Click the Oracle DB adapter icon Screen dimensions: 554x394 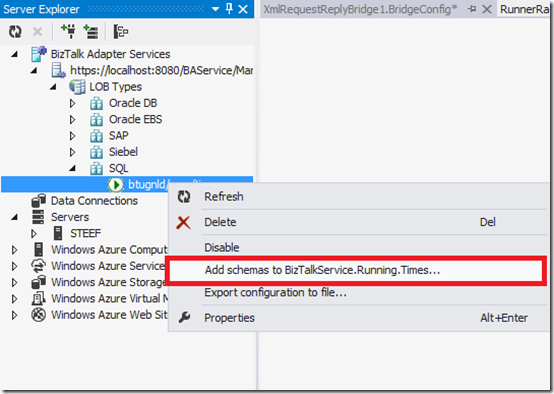tap(96, 104)
